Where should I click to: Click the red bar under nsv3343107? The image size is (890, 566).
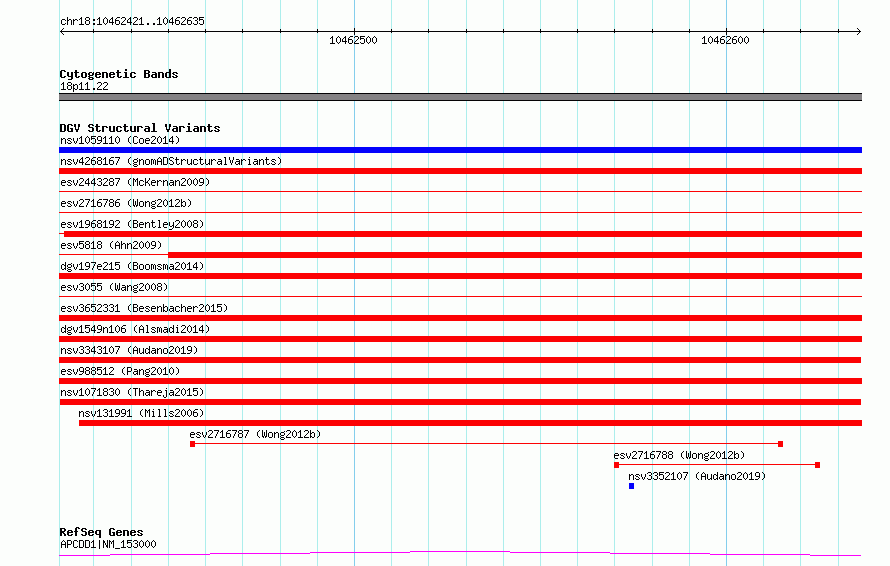click(x=460, y=360)
